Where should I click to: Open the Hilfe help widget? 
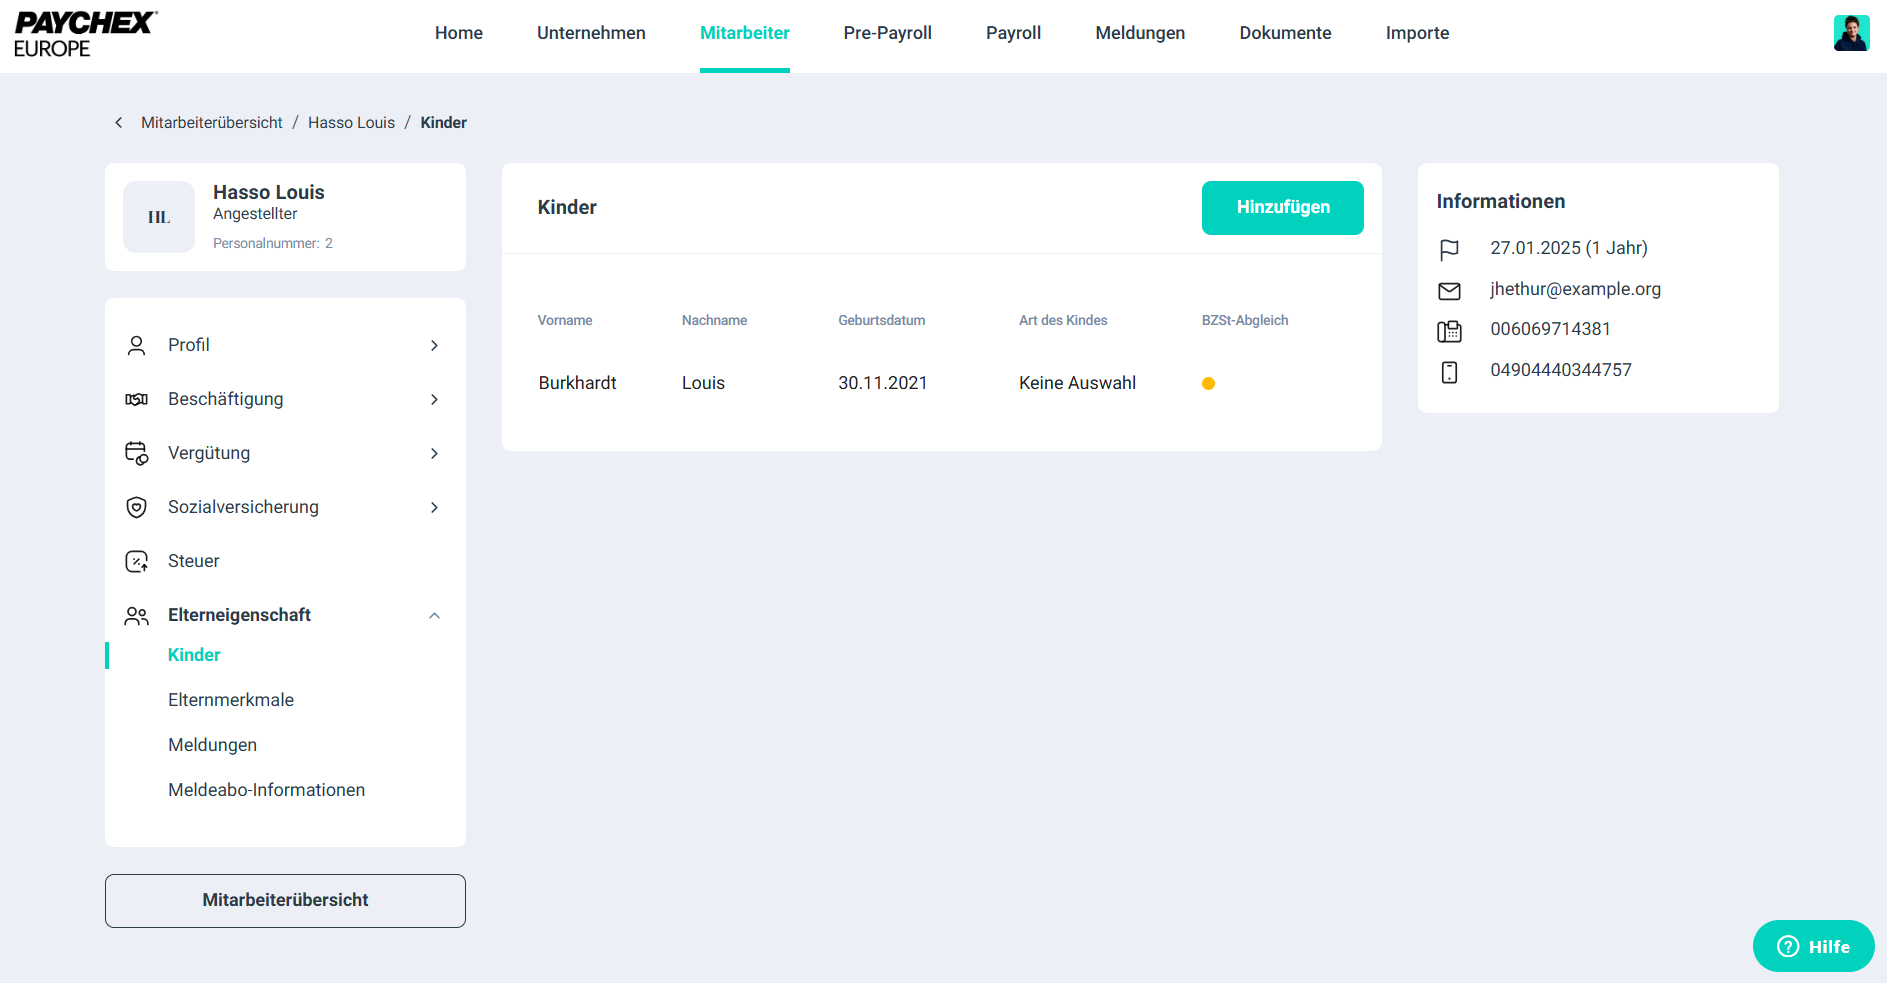pyautogui.click(x=1813, y=946)
